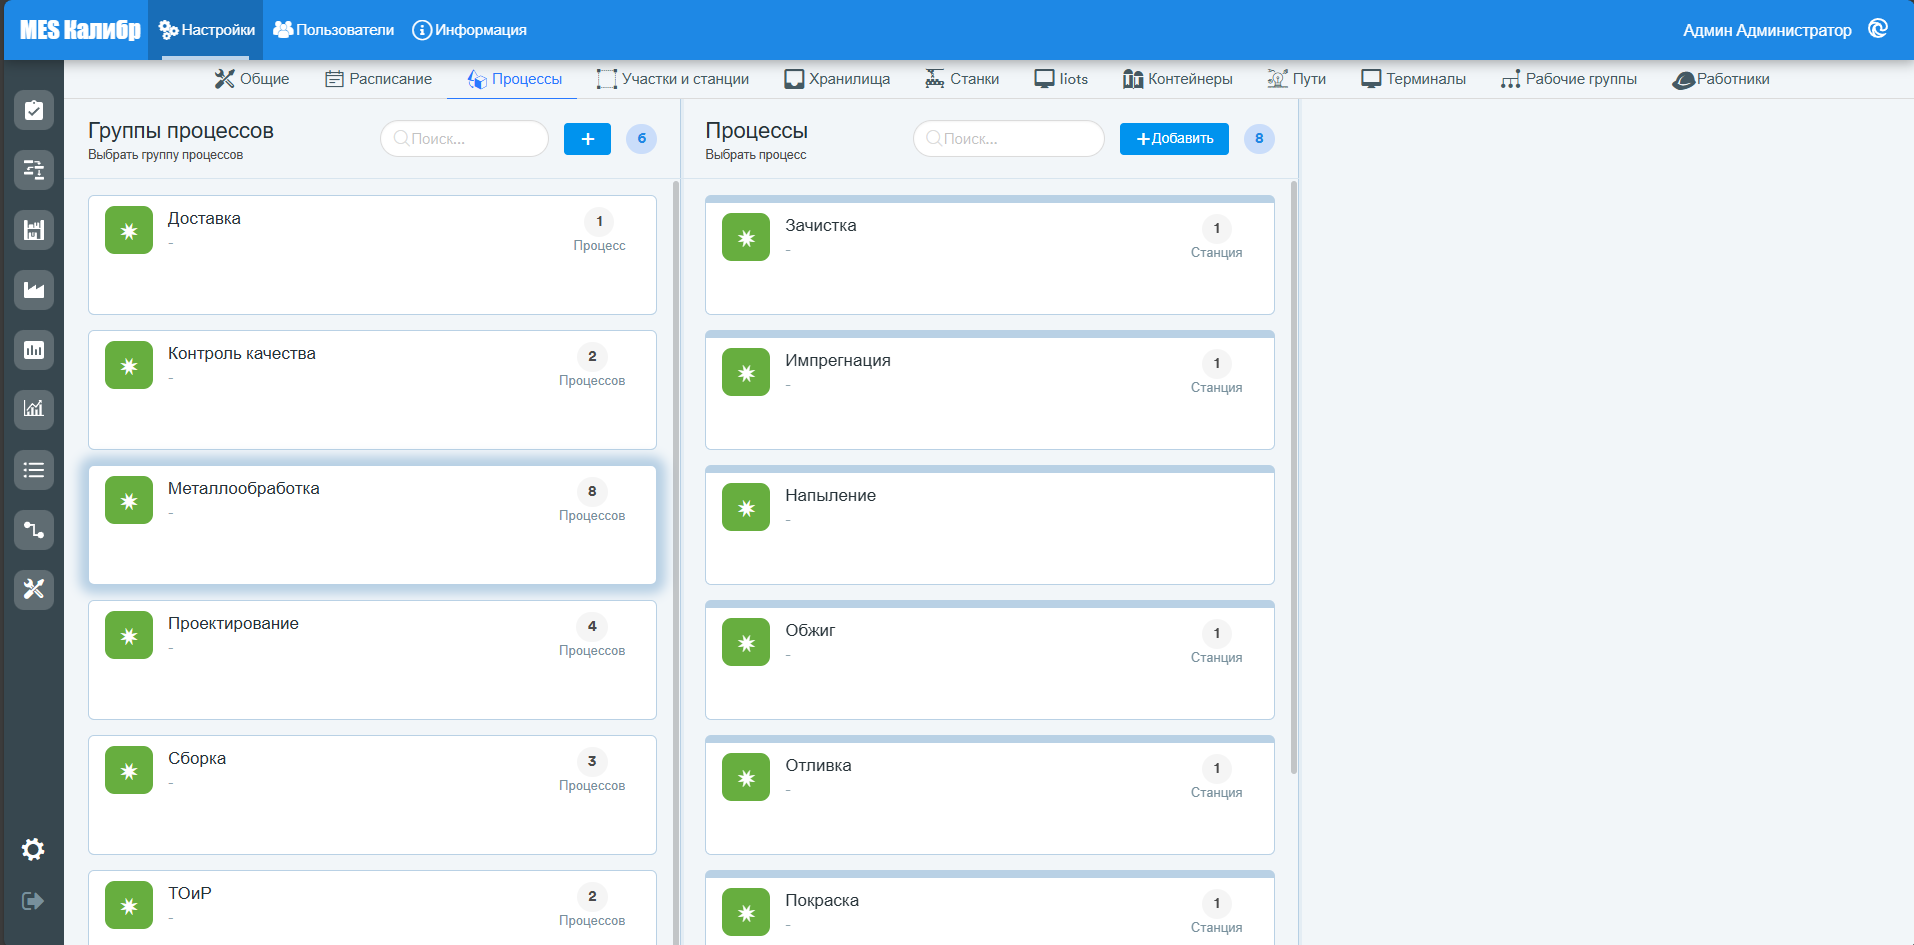This screenshot has width=1914, height=945.
Task: Click the gear icon in the sidebar
Action: [x=33, y=849]
